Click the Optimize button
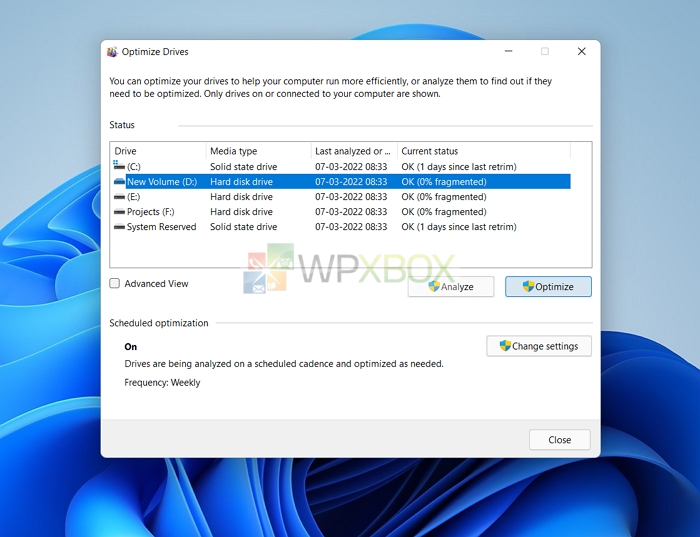Viewport: 700px width, 537px height. pos(548,287)
